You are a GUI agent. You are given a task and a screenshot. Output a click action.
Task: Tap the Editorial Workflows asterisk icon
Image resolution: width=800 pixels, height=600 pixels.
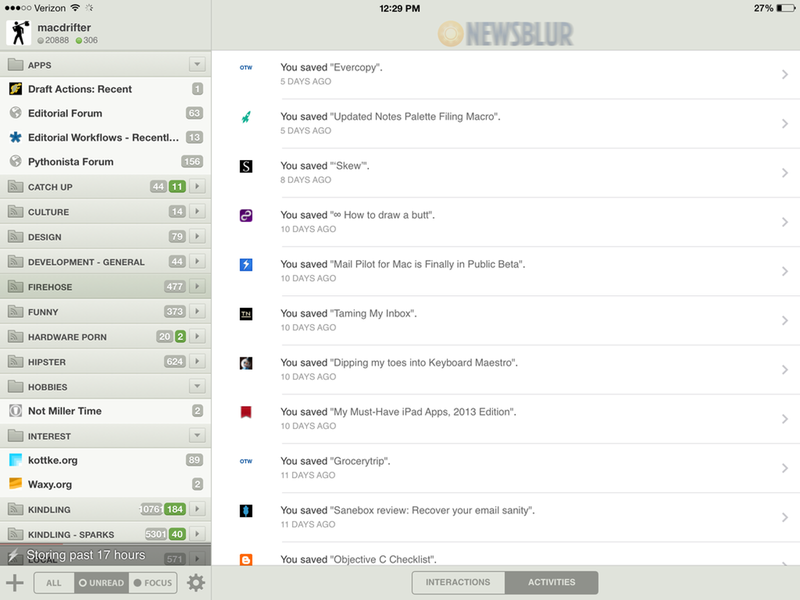coord(16,137)
